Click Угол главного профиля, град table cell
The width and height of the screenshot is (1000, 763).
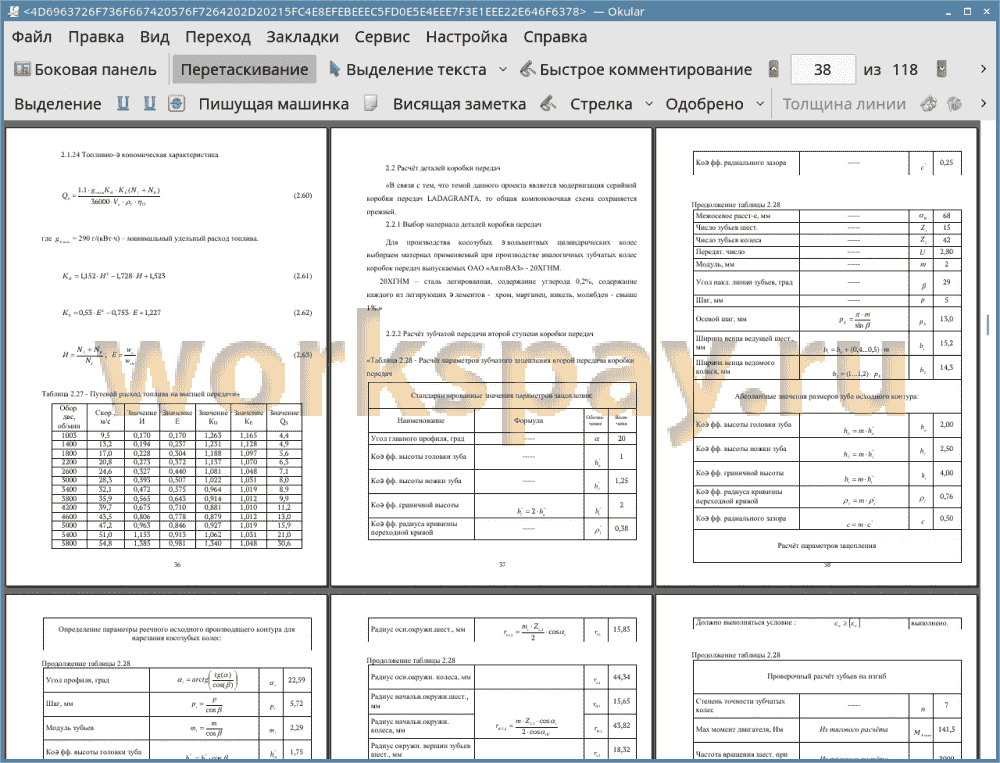click(421, 439)
